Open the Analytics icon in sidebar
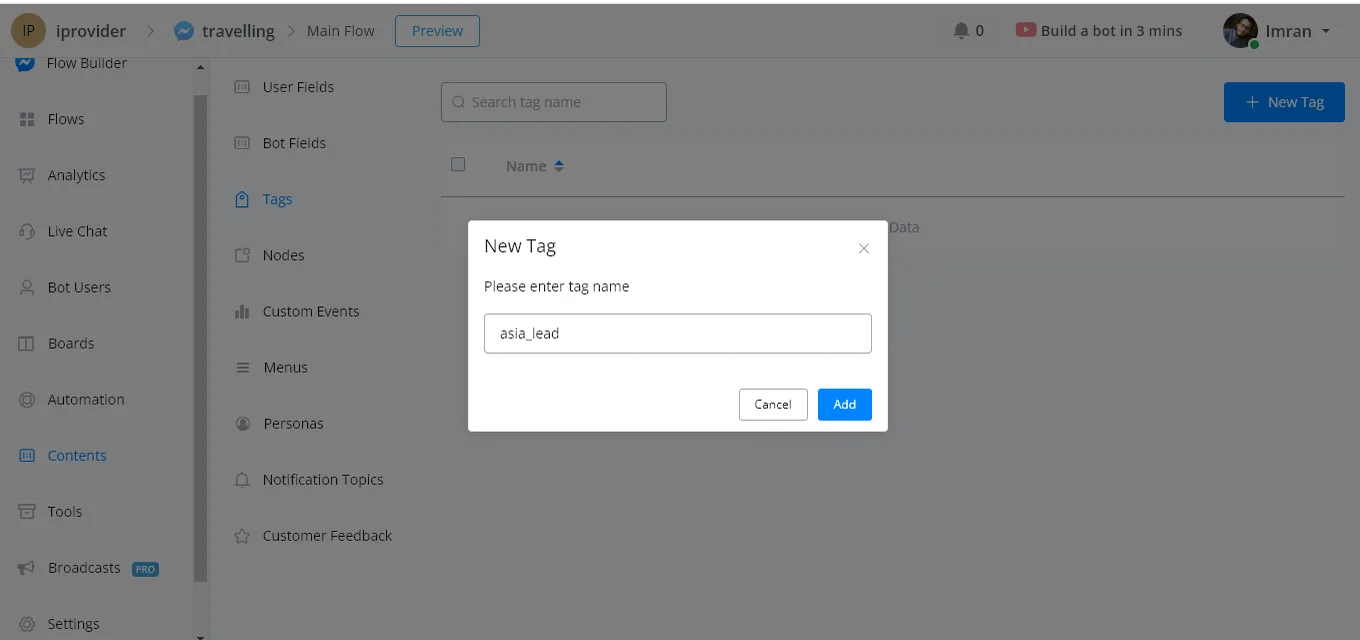 pos(27,175)
